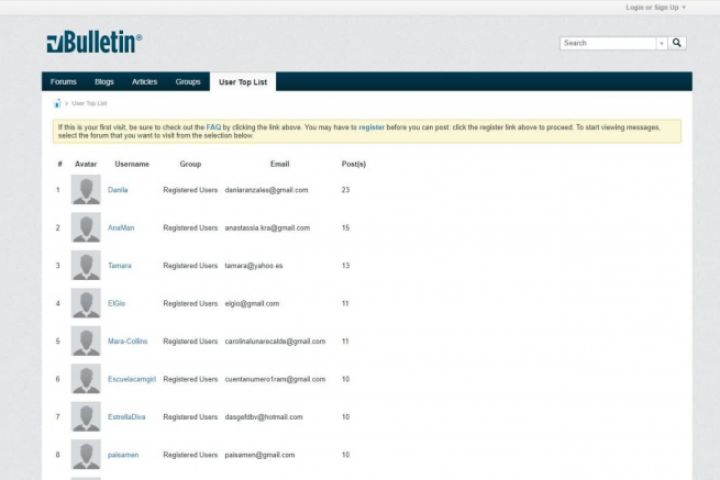Click post count 23 for Danila

point(346,190)
